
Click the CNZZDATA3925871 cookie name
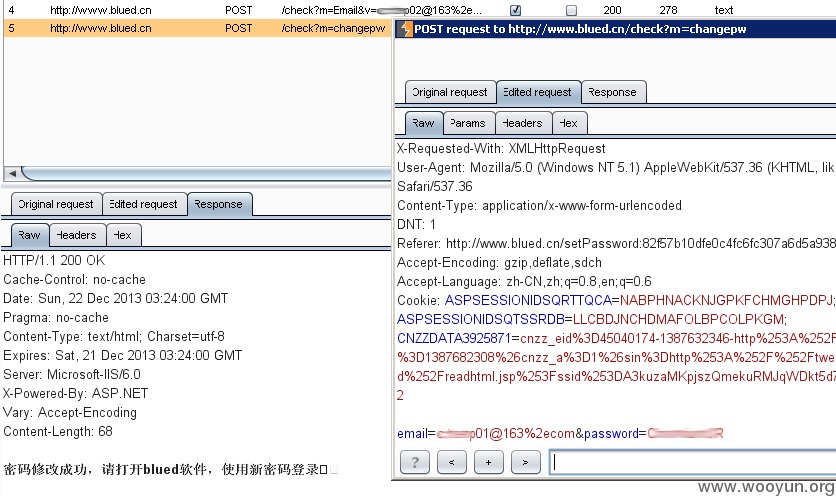[x=454, y=338]
